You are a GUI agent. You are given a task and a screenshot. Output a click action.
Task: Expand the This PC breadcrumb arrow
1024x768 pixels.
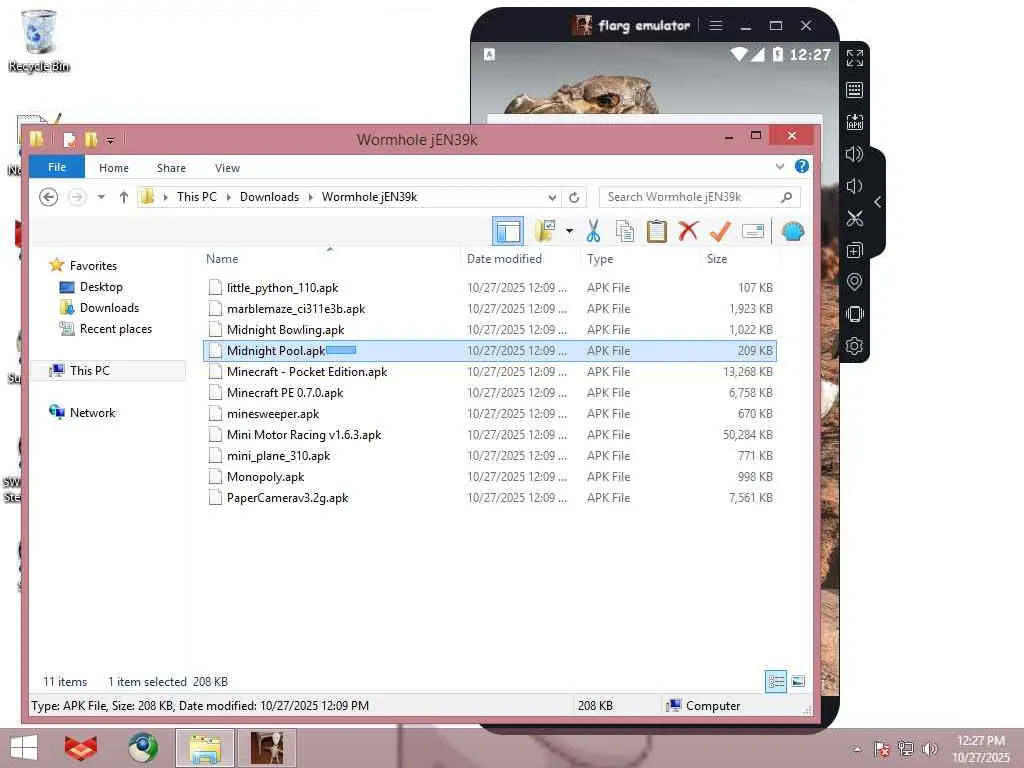[x=228, y=197]
